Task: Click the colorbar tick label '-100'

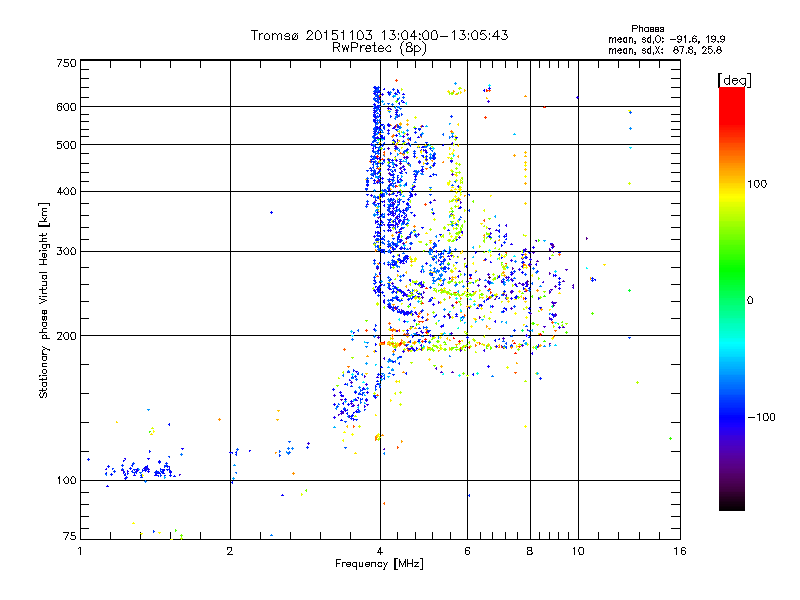Action: click(761, 417)
